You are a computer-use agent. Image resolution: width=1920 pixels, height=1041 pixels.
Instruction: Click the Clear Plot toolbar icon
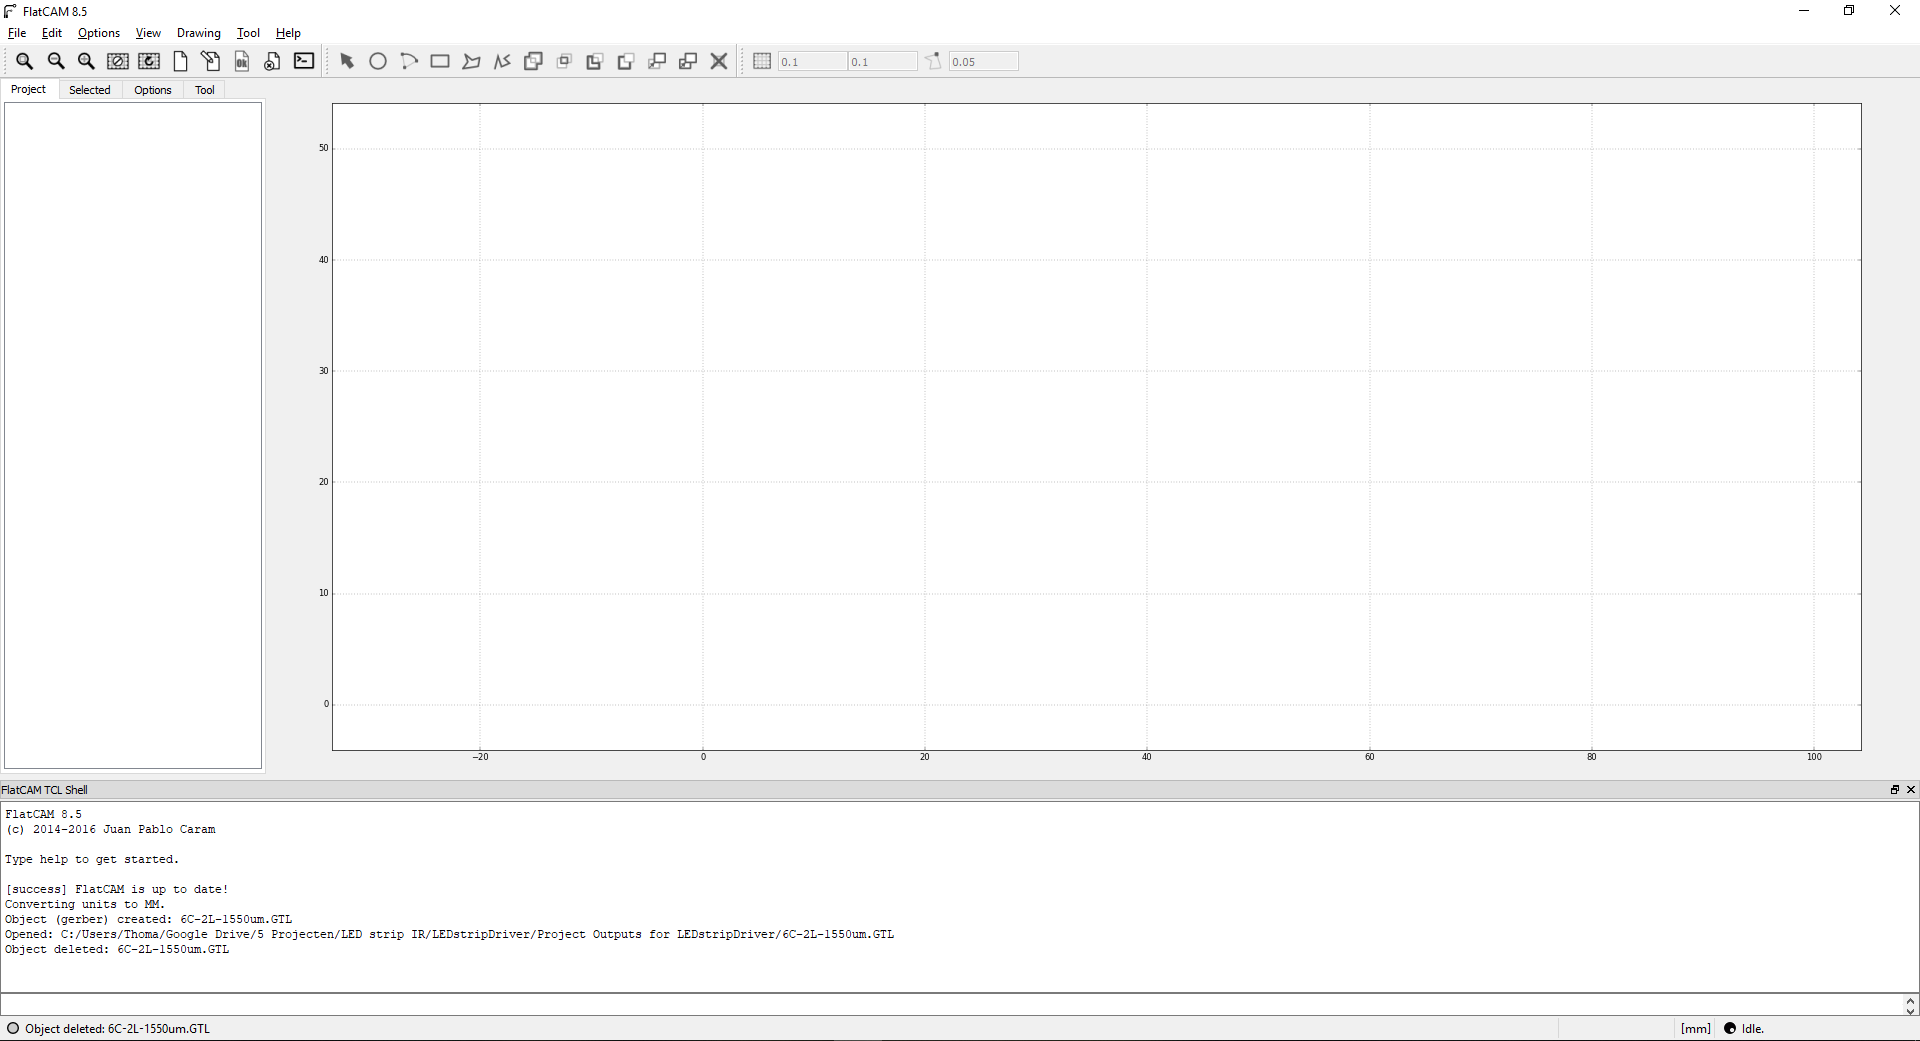tap(118, 62)
